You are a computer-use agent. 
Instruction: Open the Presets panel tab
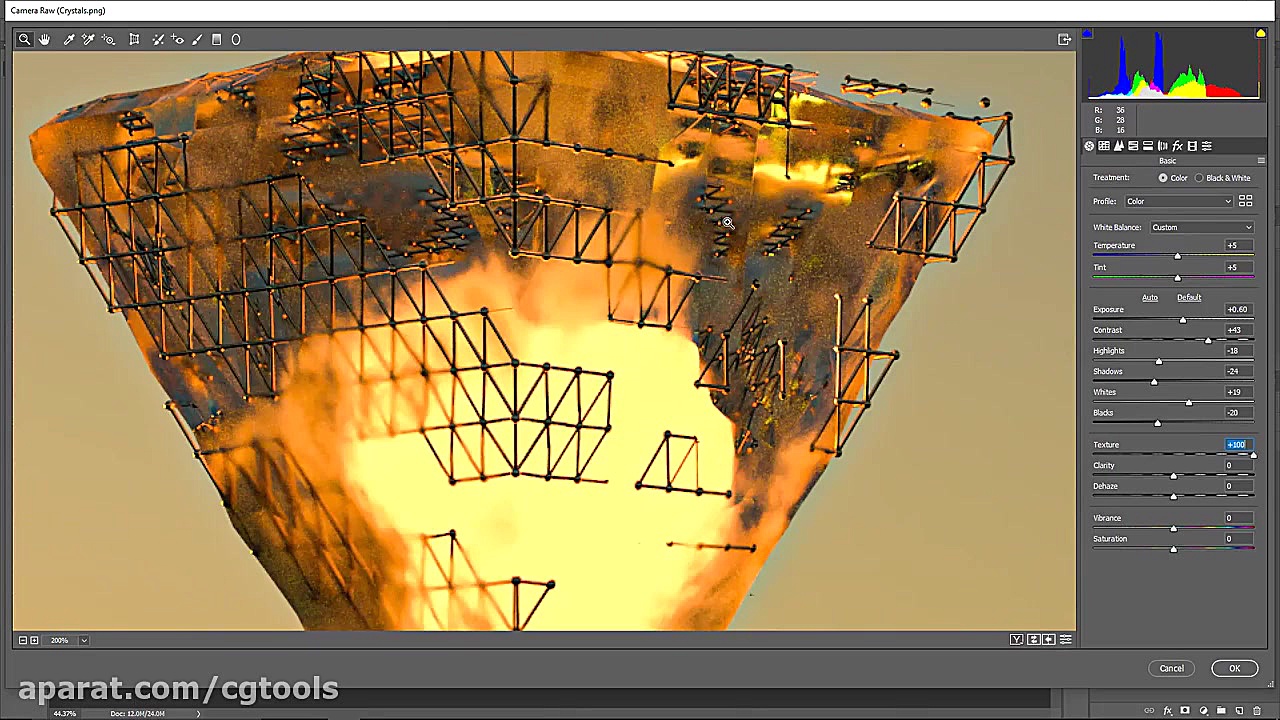click(1207, 146)
